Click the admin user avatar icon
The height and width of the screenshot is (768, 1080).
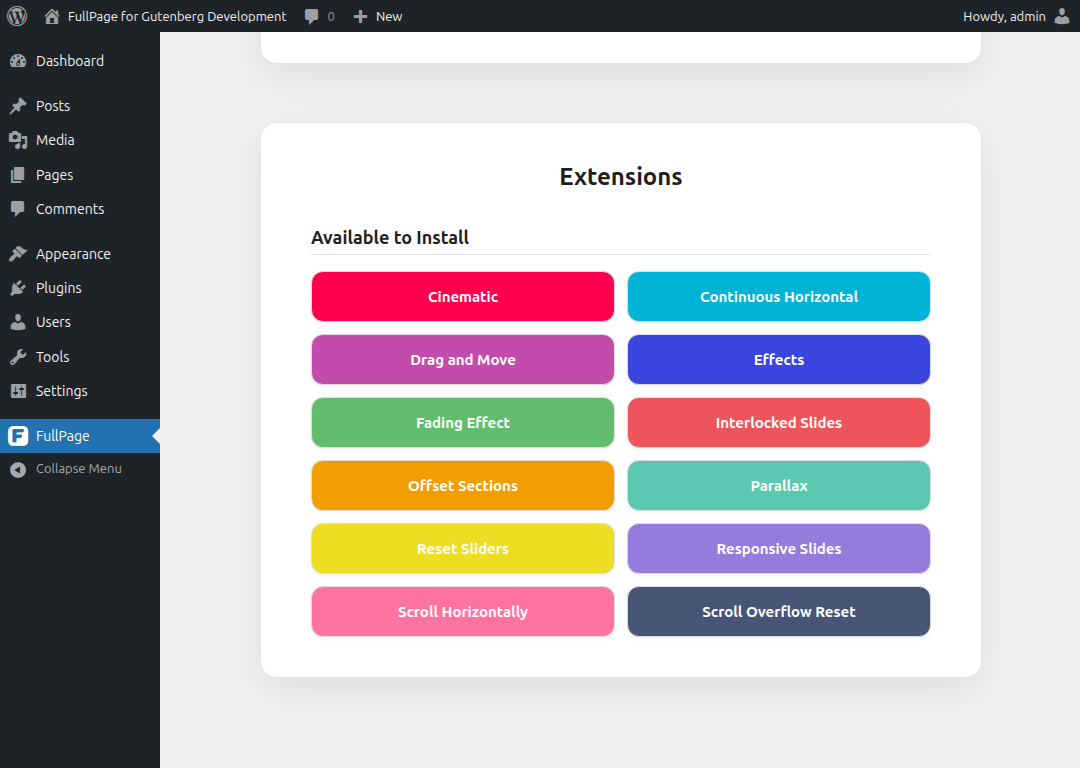click(1062, 16)
